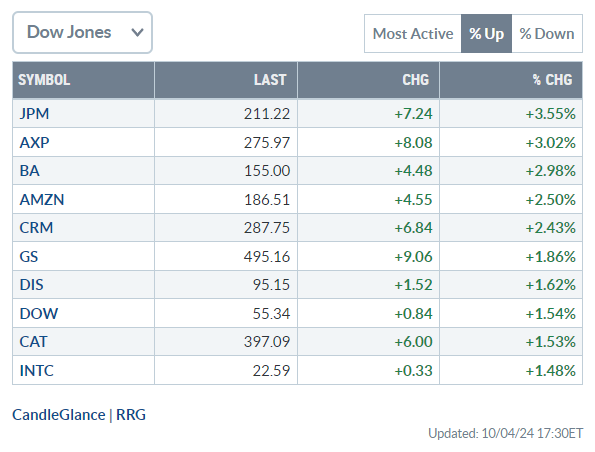Click the CAT ticker symbol
The image size is (595, 452).
33,342
